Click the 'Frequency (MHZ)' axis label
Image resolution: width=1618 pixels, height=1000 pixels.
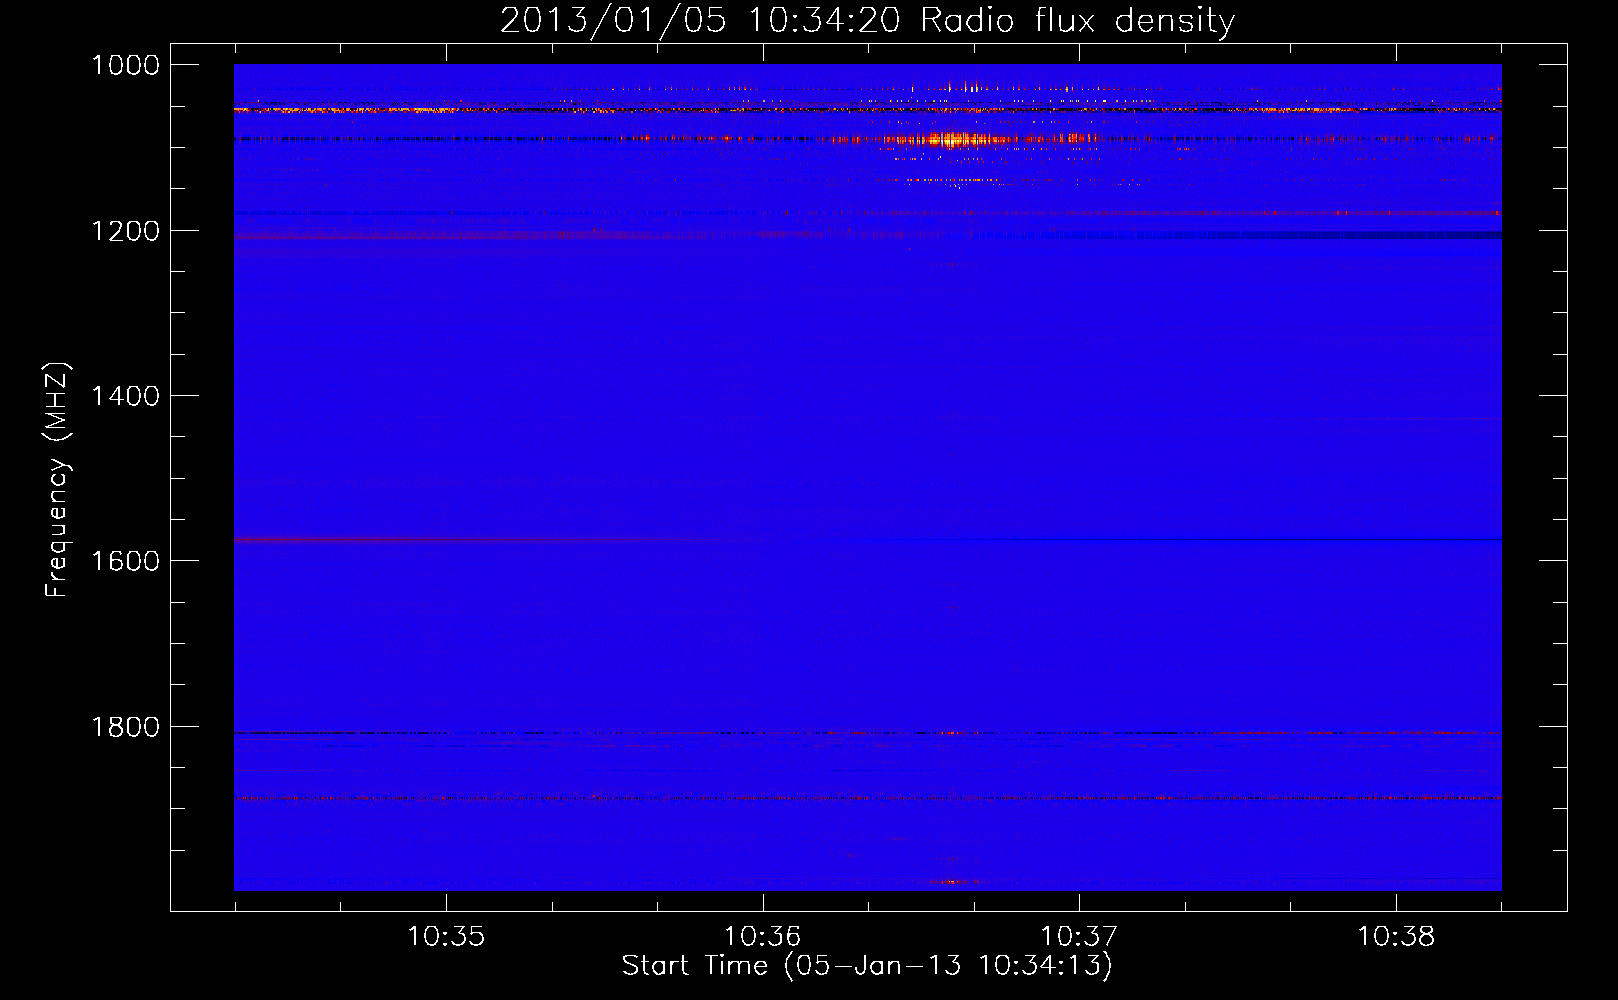point(57,480)
